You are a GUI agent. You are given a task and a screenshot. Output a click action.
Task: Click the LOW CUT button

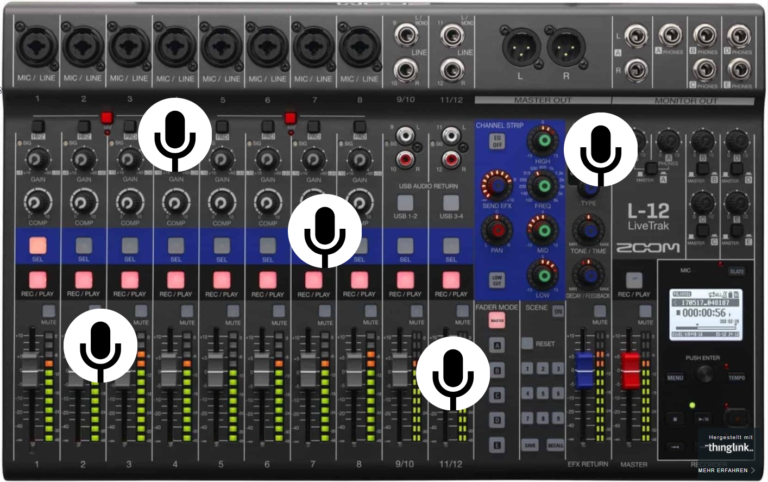pyautogui.click(x=497, y=280)
